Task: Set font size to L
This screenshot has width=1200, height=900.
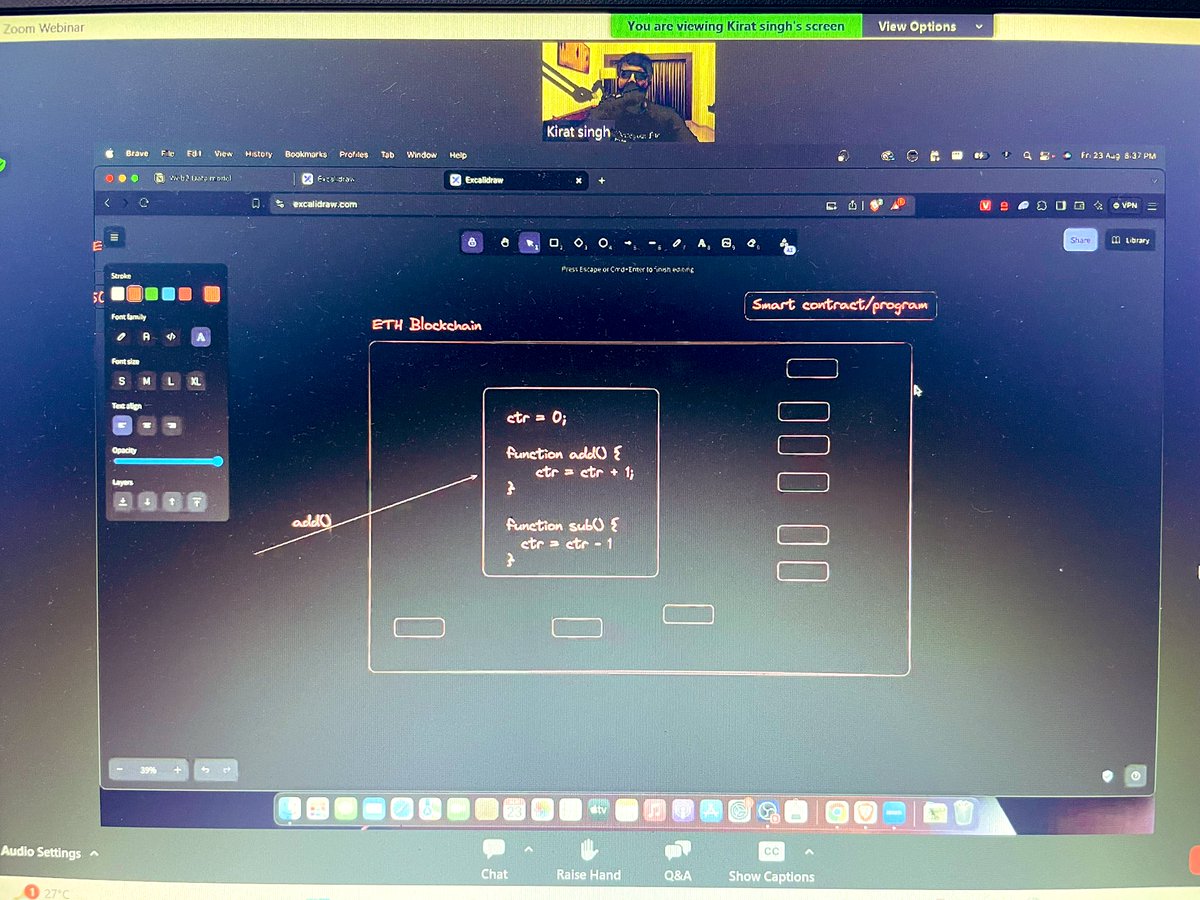Action: pyautogui.click(x=171, y=381)
